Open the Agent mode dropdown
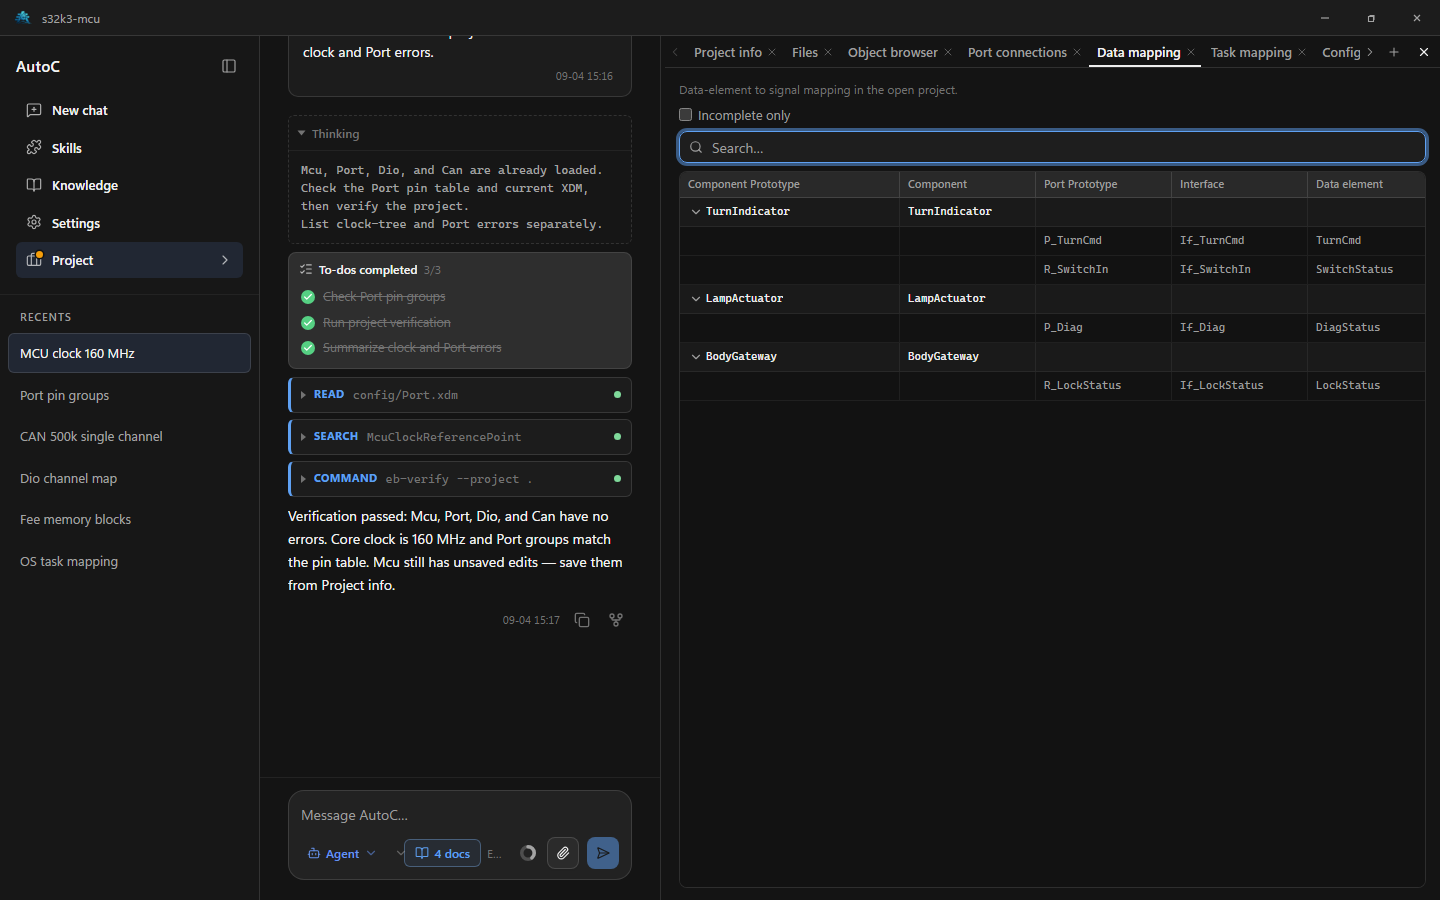Image resolution: width=1440 pixels, height=900 pixels. [342, 853]
